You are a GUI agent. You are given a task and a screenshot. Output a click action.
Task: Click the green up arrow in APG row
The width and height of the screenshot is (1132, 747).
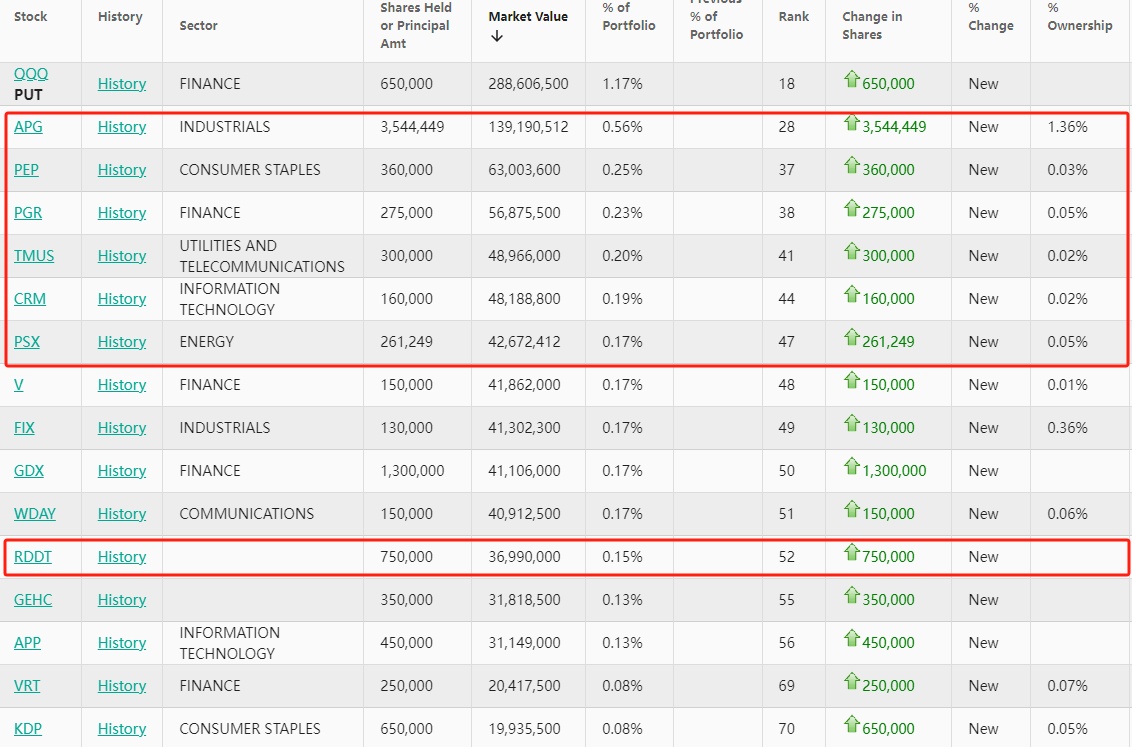coord(852,124)
